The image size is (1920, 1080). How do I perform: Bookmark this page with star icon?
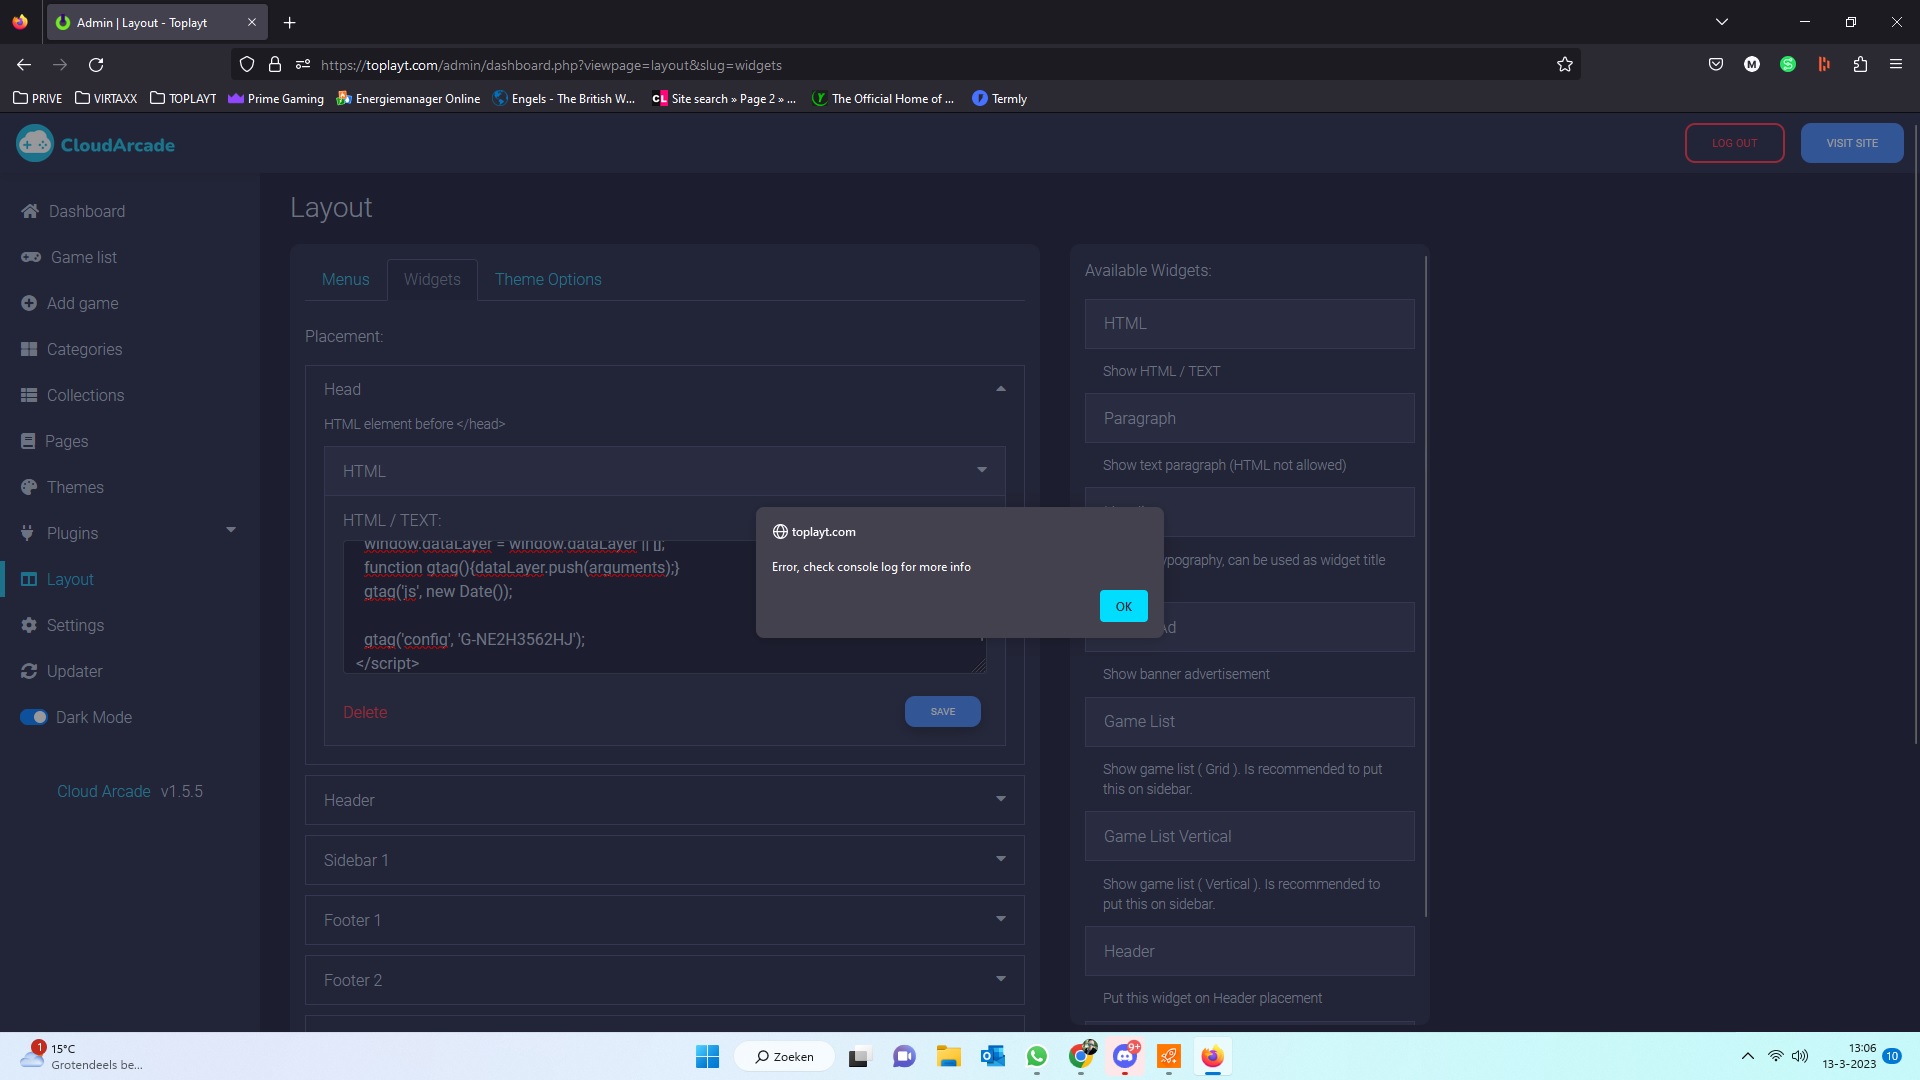pos(1565,65)
